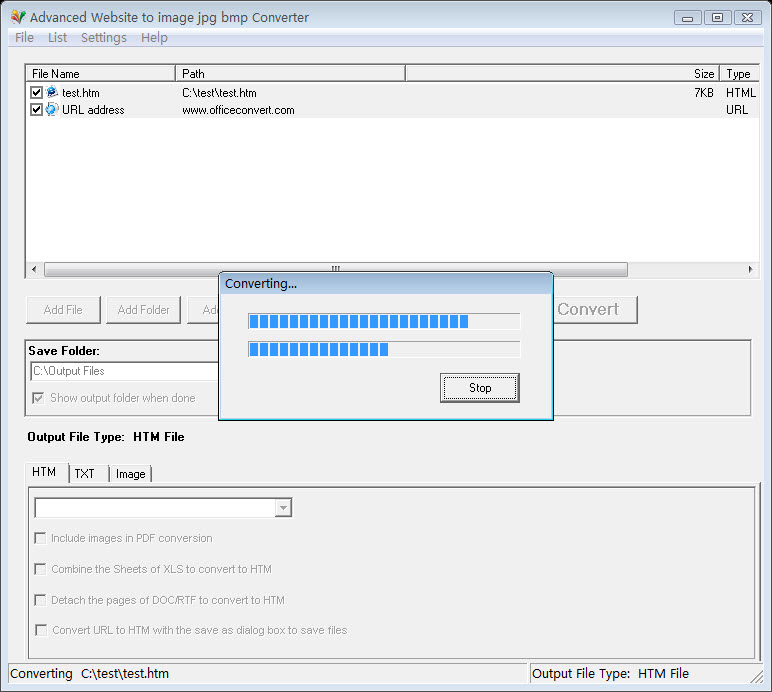Sort by File Name column header

coord(100,74)
